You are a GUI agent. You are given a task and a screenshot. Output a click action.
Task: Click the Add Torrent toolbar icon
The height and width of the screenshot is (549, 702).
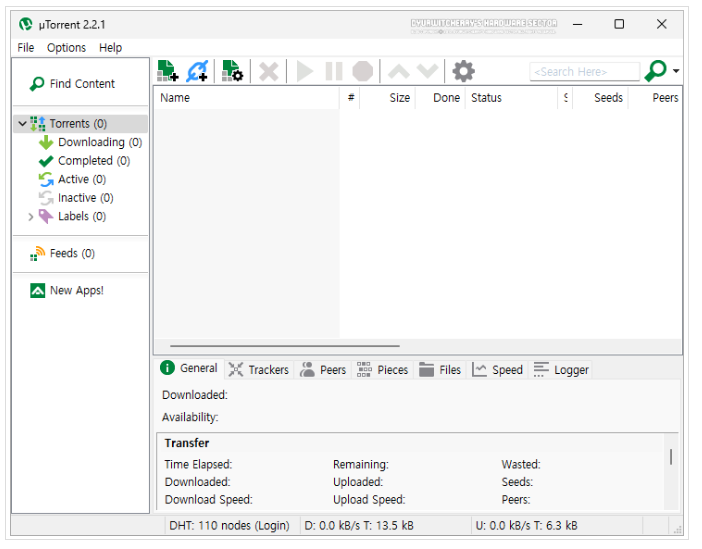pos(168,71)
